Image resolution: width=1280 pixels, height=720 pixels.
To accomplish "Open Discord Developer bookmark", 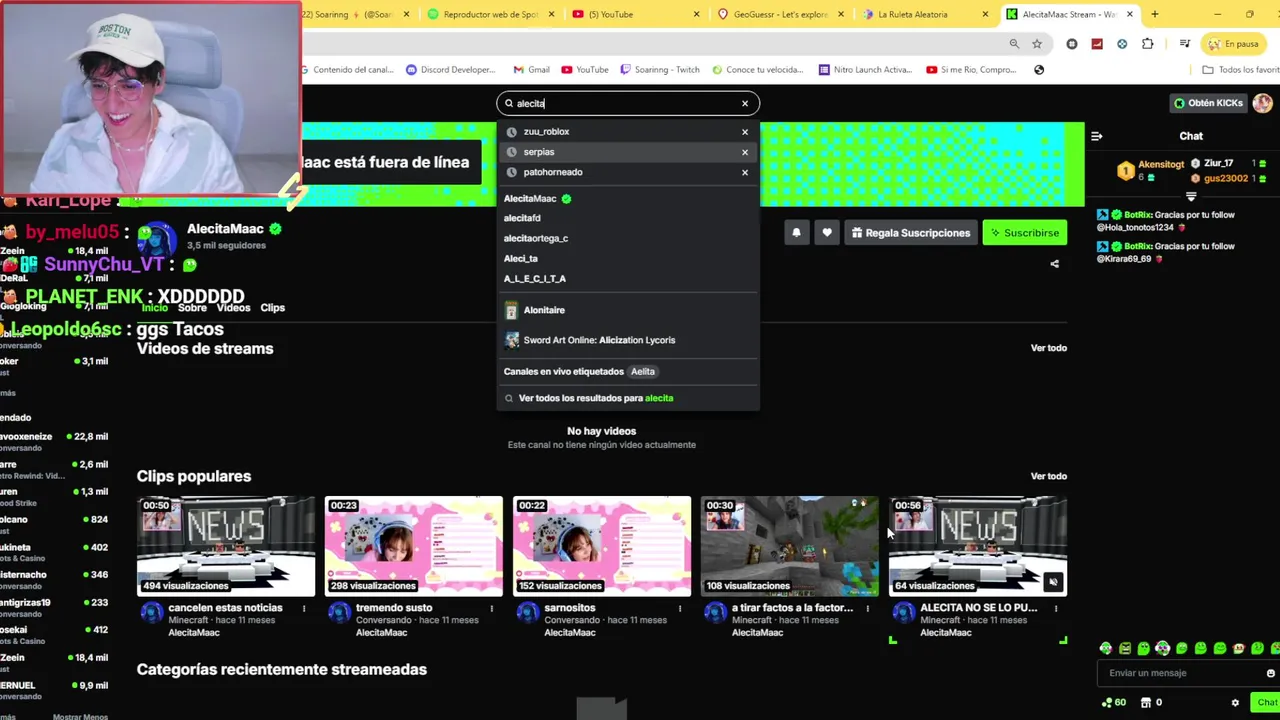I will pos(450,70).
